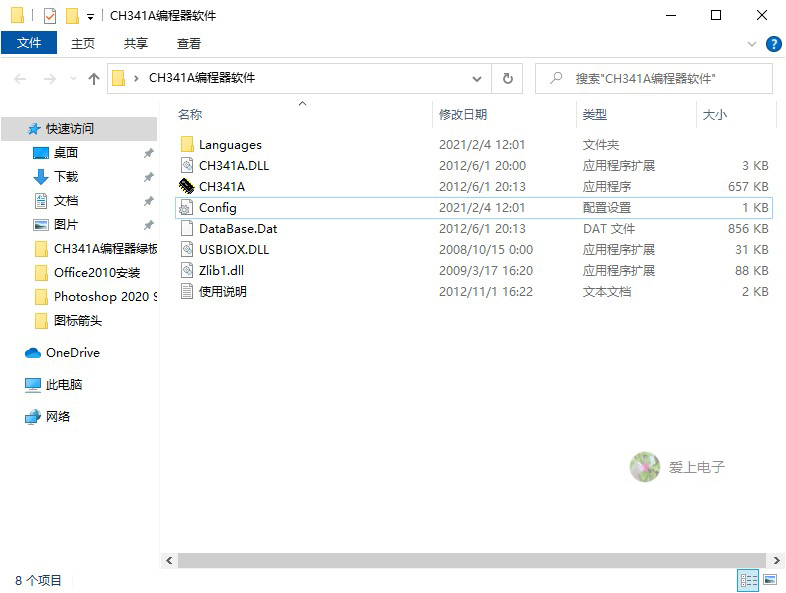Viewport: 786px width, 593px height.
Task: Click the 2009/3/17 16:20 date cell
Action: pos(486,271)
